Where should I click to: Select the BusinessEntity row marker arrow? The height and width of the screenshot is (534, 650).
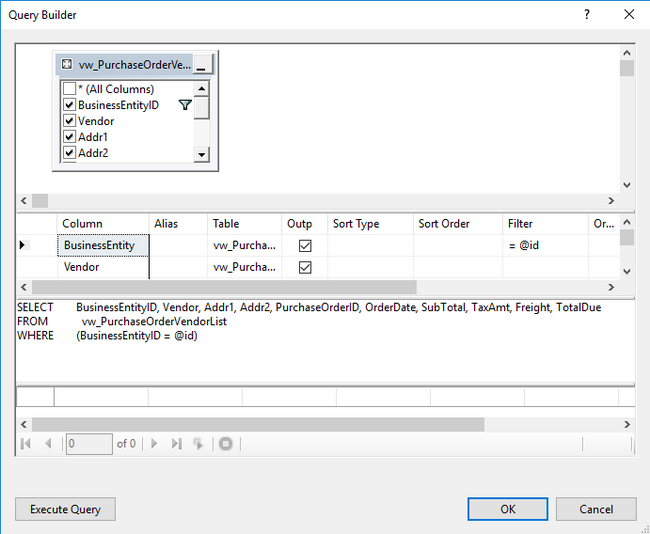23,245
